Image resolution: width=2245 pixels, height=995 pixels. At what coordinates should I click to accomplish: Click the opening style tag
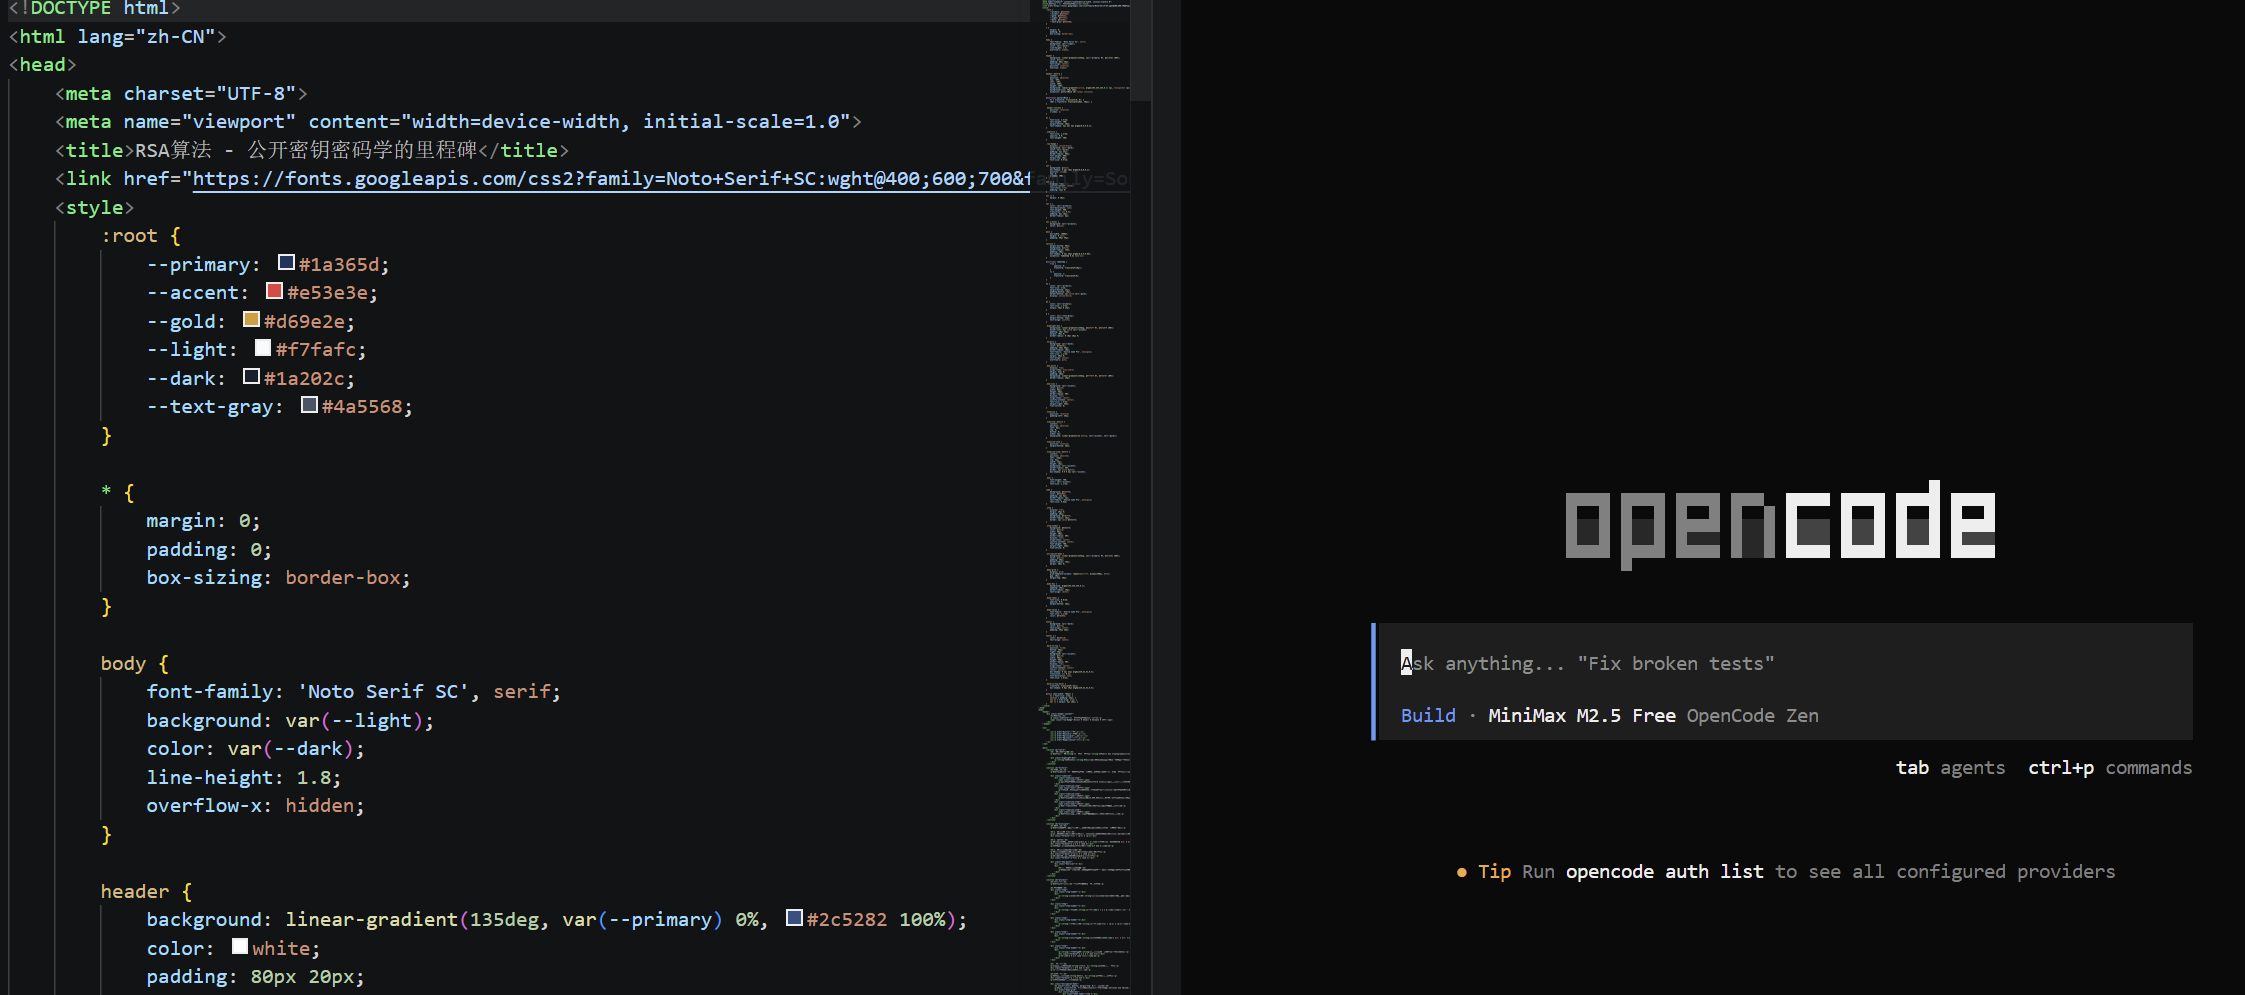(x=94, y=207)
